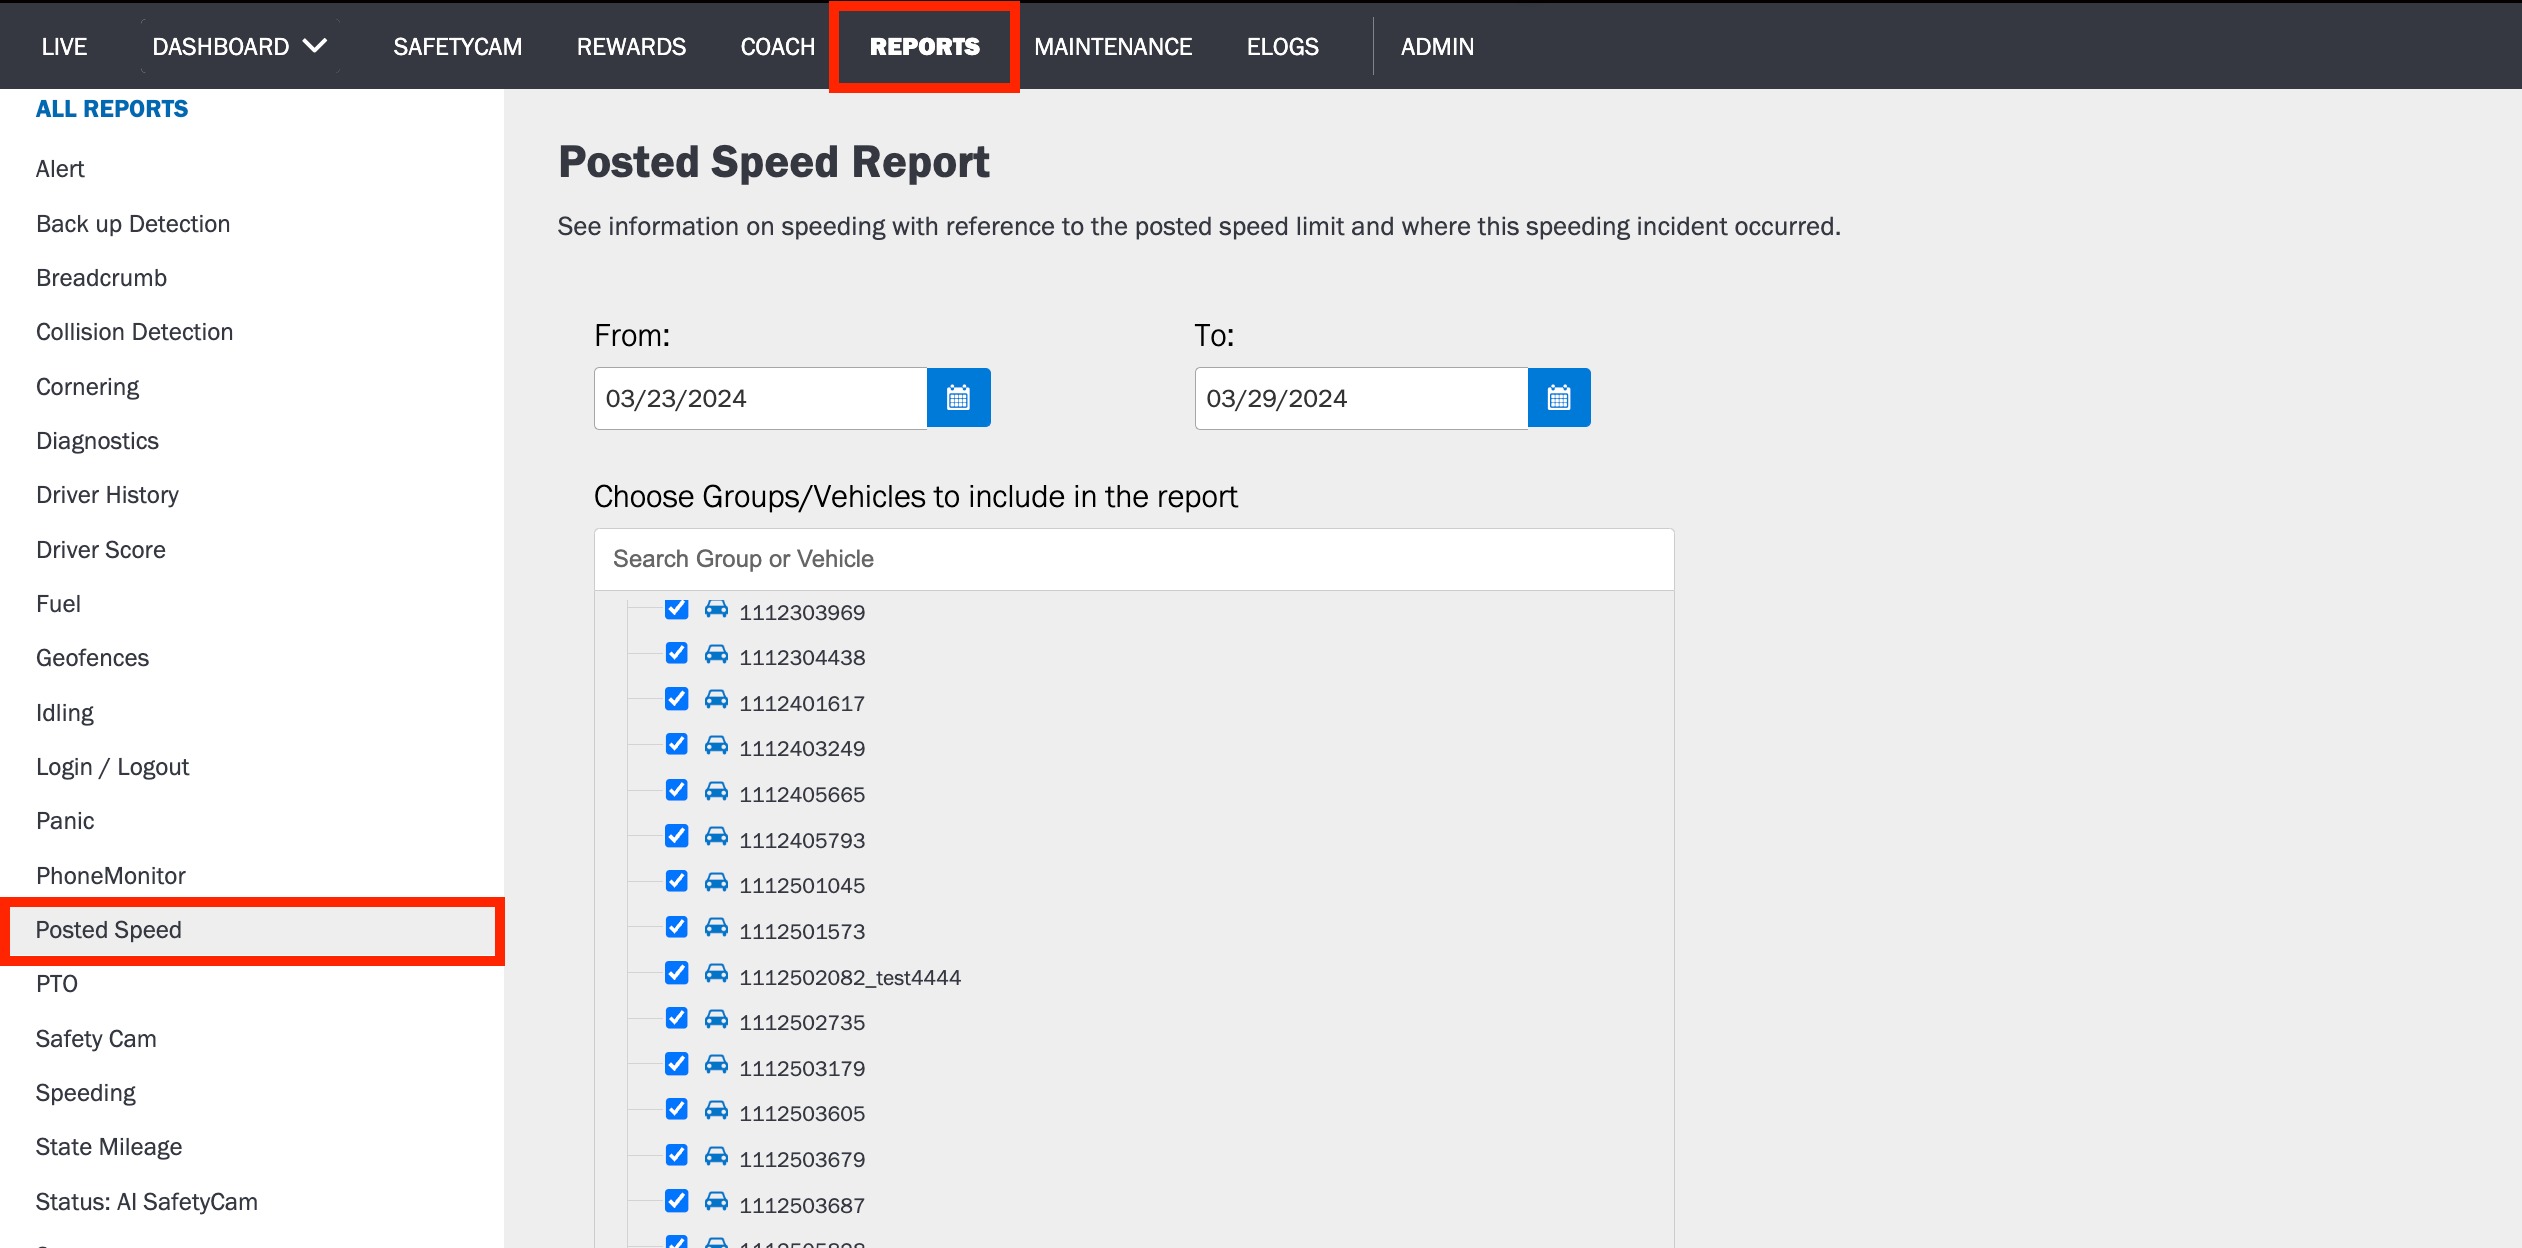The height and width of the screenshot is (1248, 2522).
Task: Uncheck vehicle 1112501045 checkbox
Action: click(677, 882)
